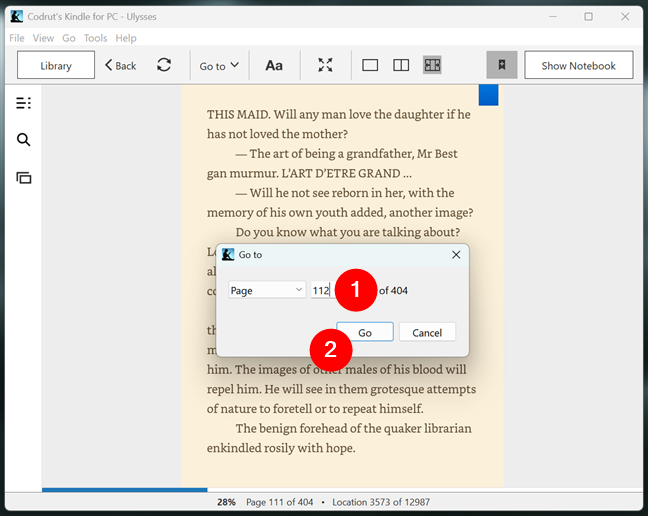Viewport: 648px width, 516px height.
Task: Open the File menu
Action: click(x=16, y=38)
